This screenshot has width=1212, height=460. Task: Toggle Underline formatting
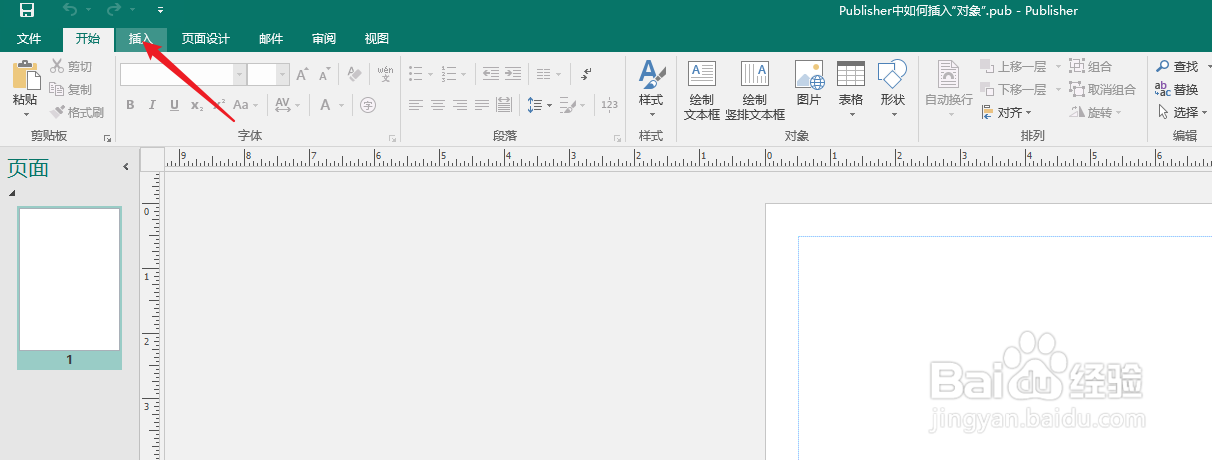tap(174, 105)
